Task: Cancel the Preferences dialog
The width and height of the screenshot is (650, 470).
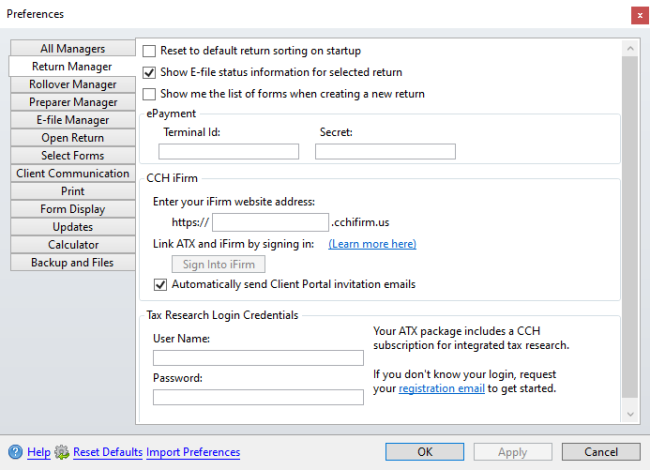Action: coord(601,452)
